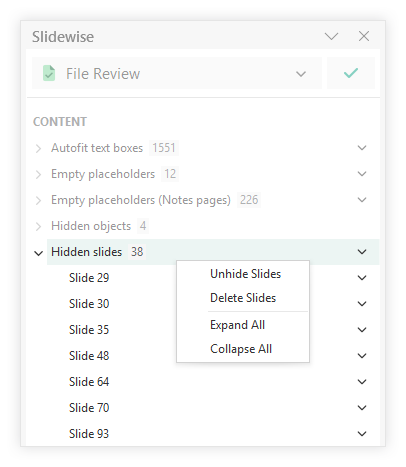Collapse the Hidden slides group
The image size is (406, 467).
(38, 253)
